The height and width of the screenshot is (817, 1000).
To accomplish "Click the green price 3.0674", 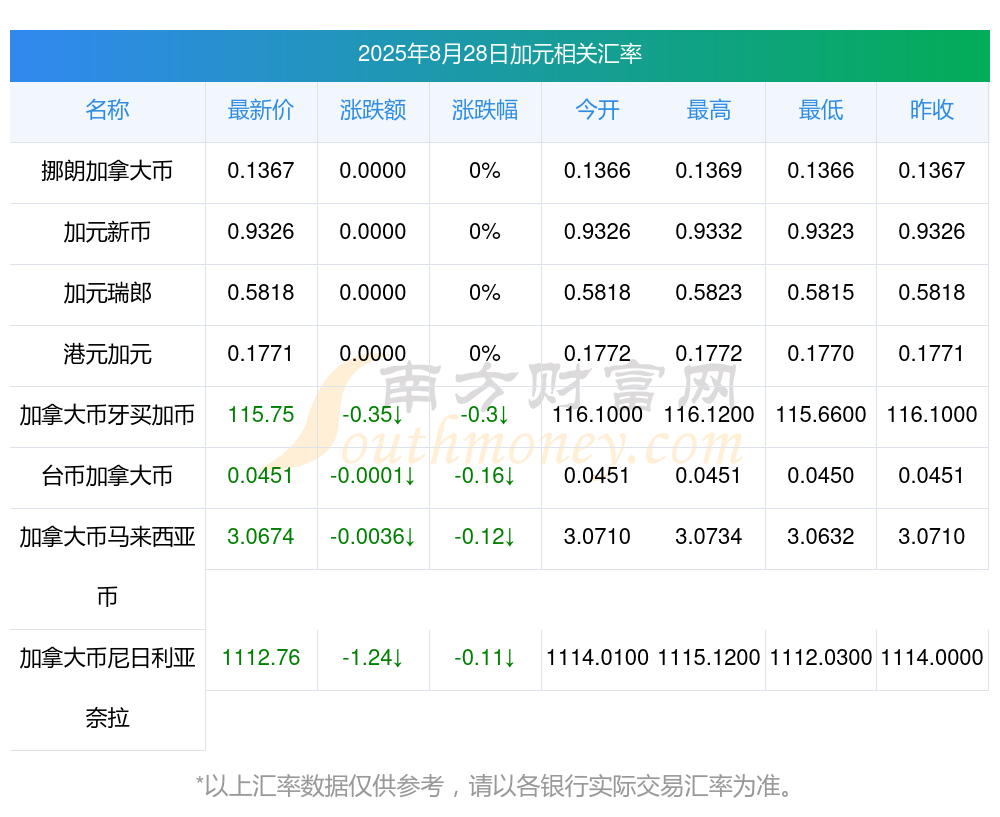I will [x=261, y=536].
